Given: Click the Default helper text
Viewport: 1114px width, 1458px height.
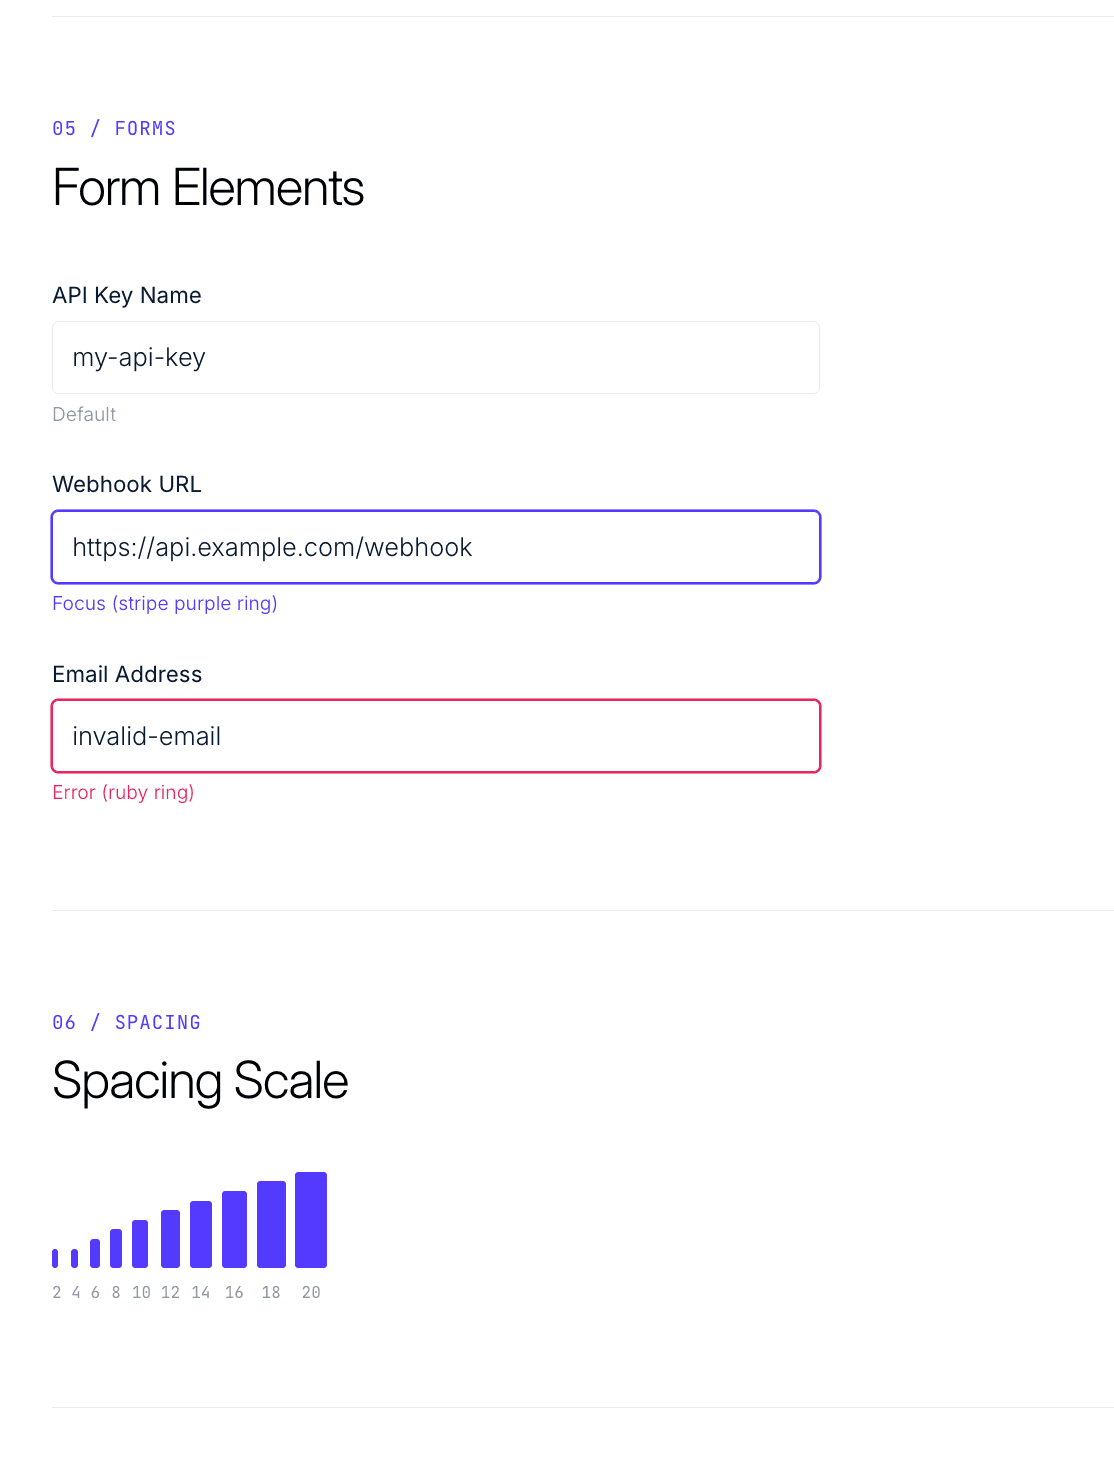Looking at the screenshot, I should click(84, 414).
